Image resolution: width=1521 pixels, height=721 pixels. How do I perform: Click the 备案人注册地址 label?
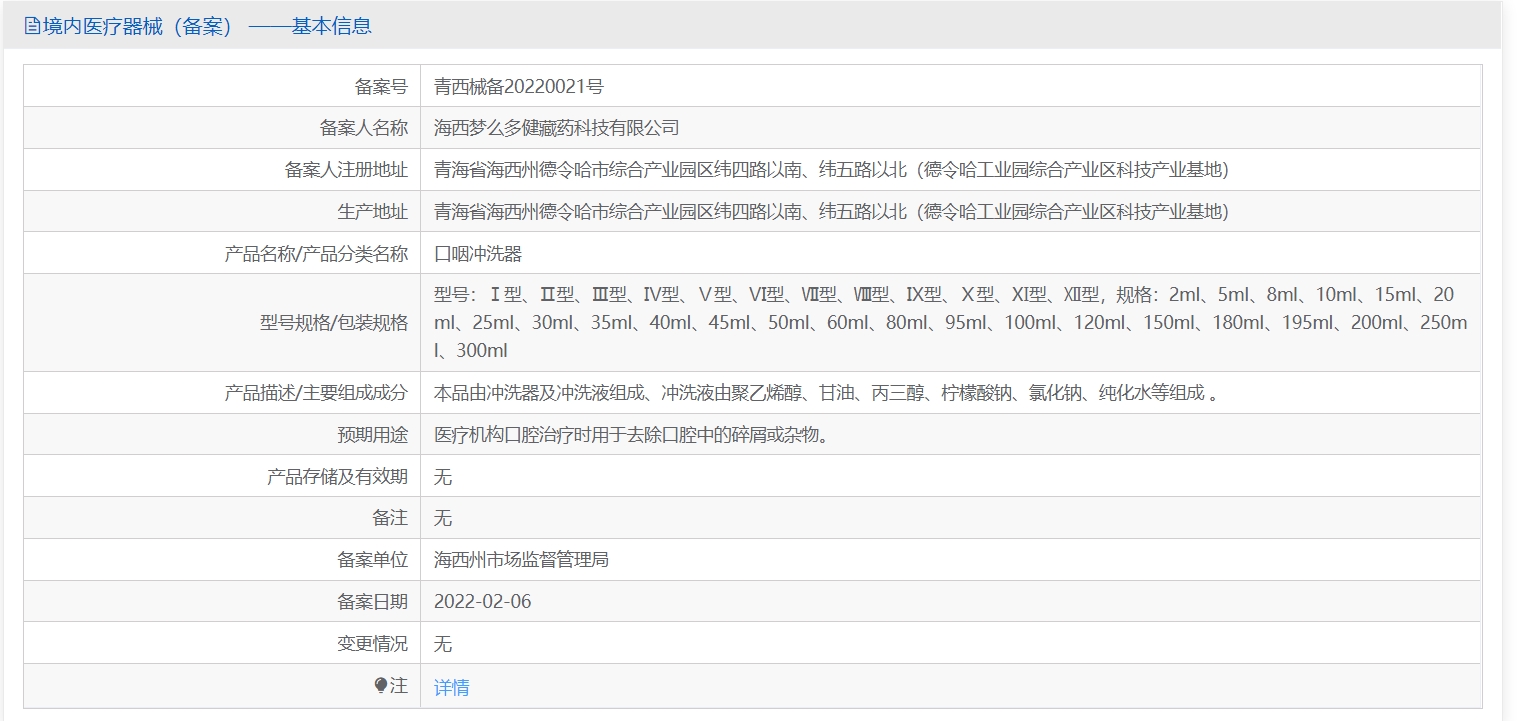pyautogui.click(x=346, y=170)
